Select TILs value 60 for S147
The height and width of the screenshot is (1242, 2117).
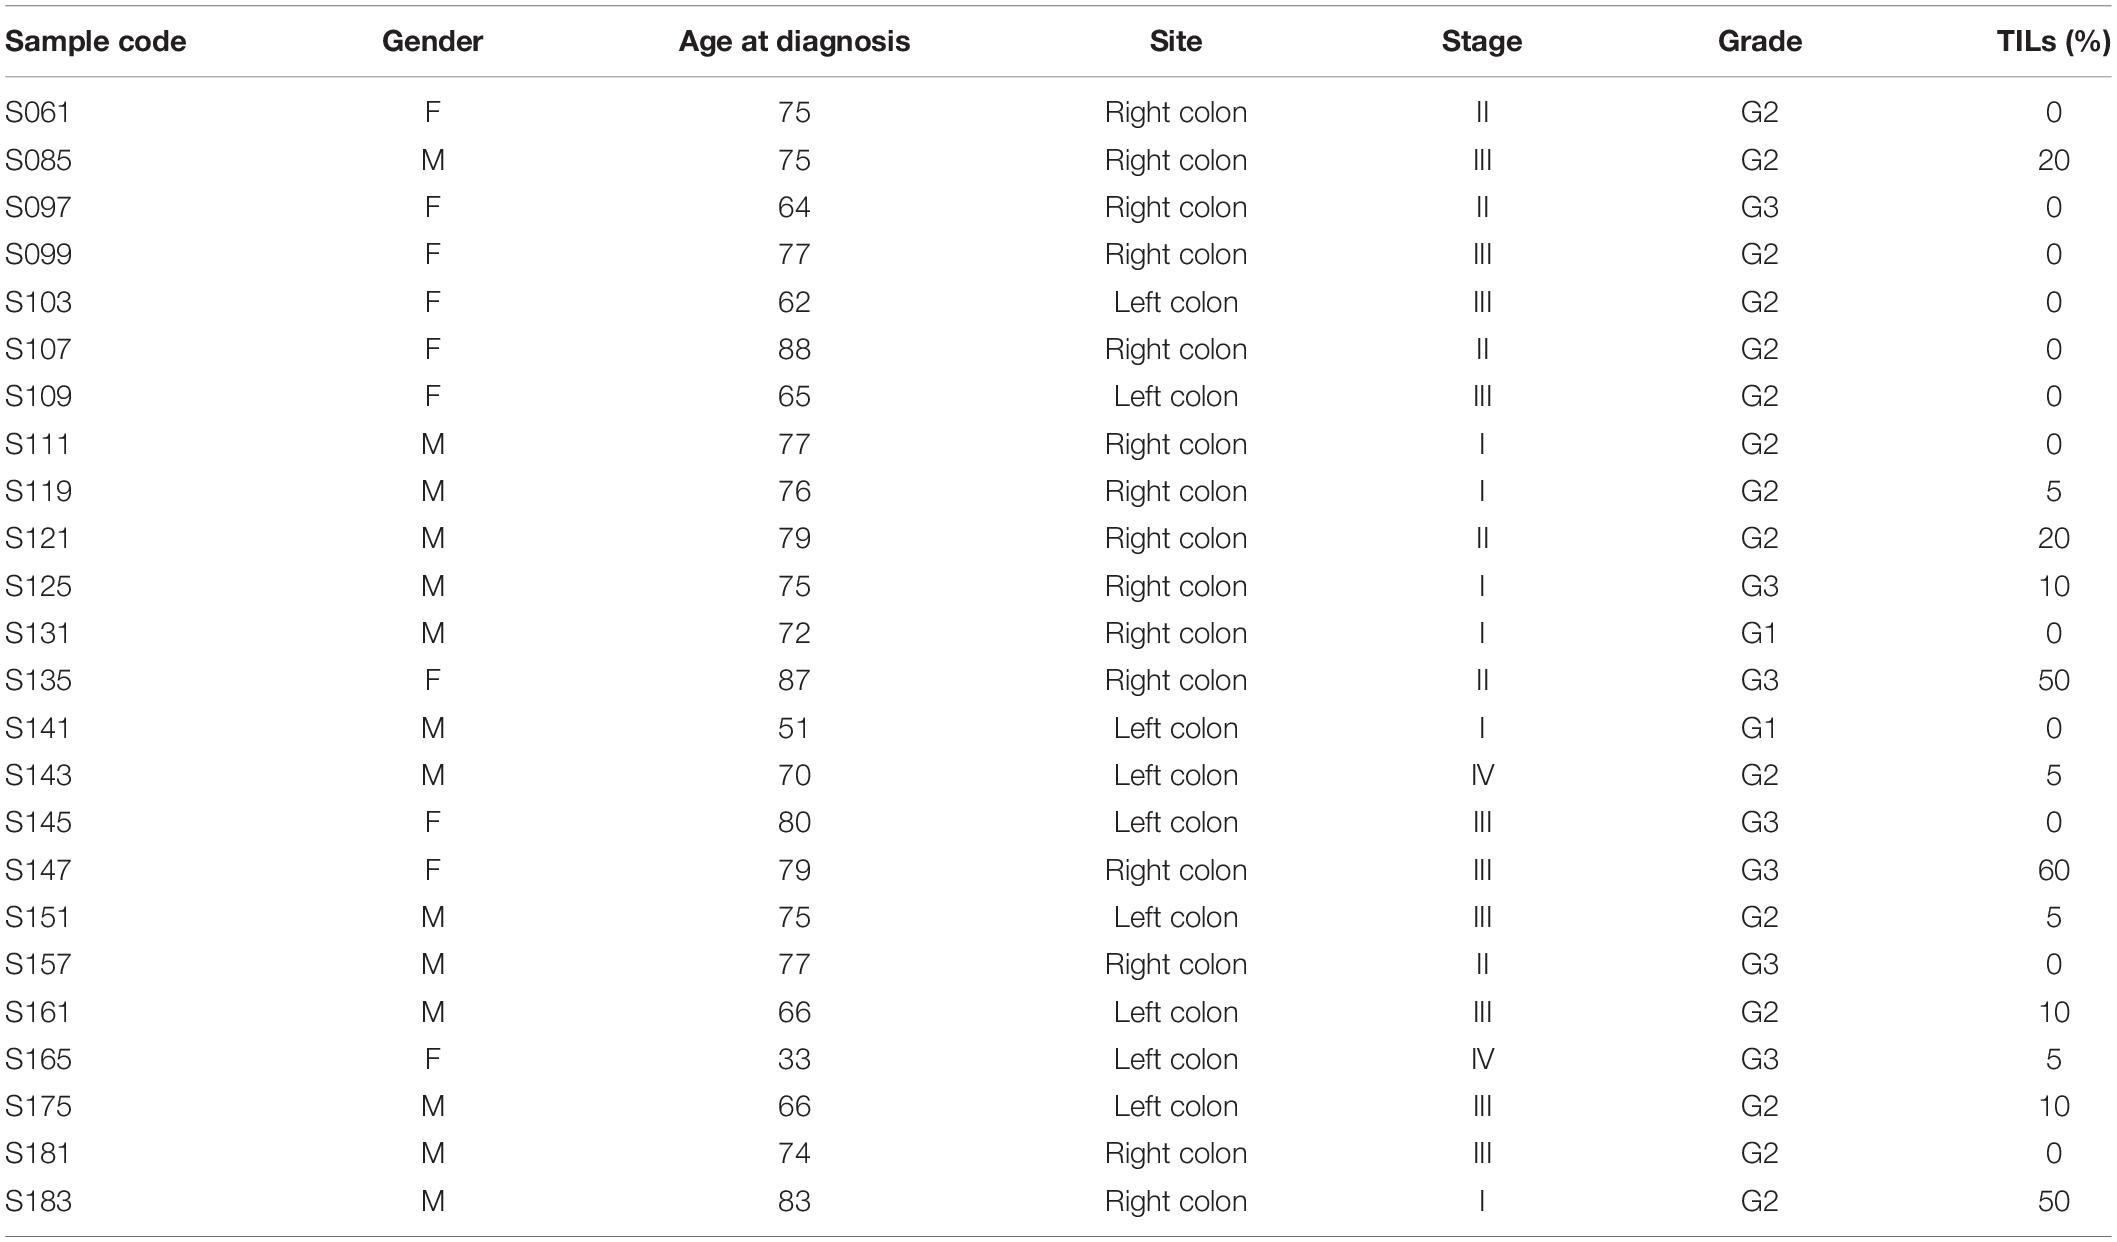(x=2054, y=870)
